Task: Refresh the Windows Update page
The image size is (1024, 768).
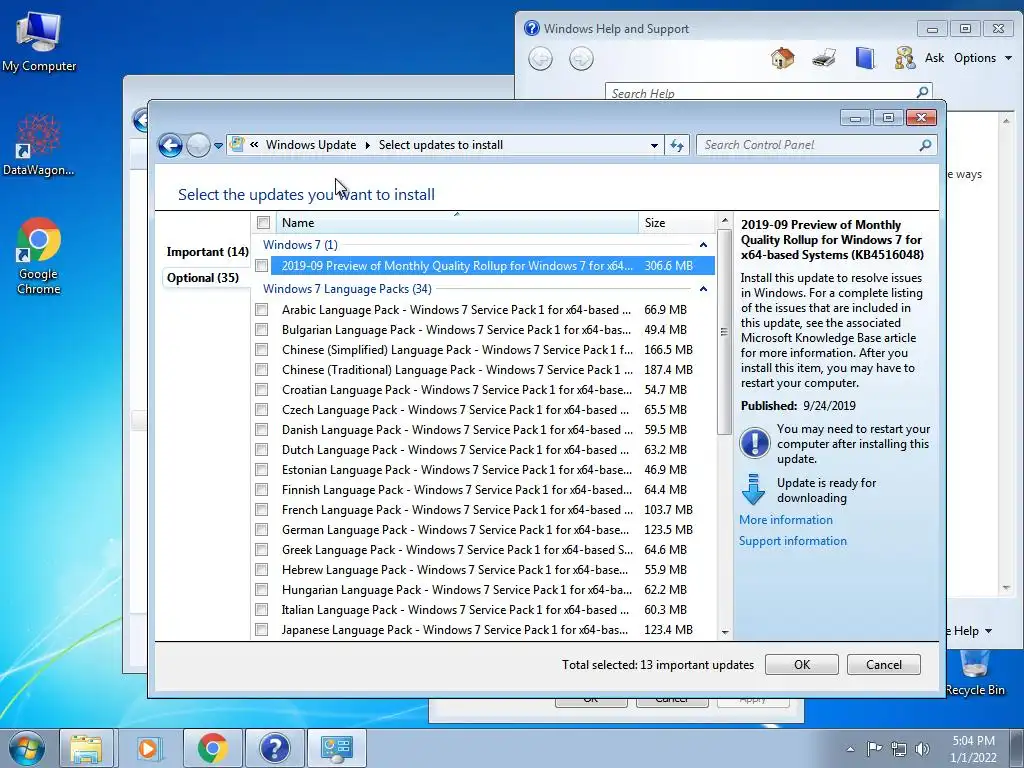Action: (x=677, y=146)
